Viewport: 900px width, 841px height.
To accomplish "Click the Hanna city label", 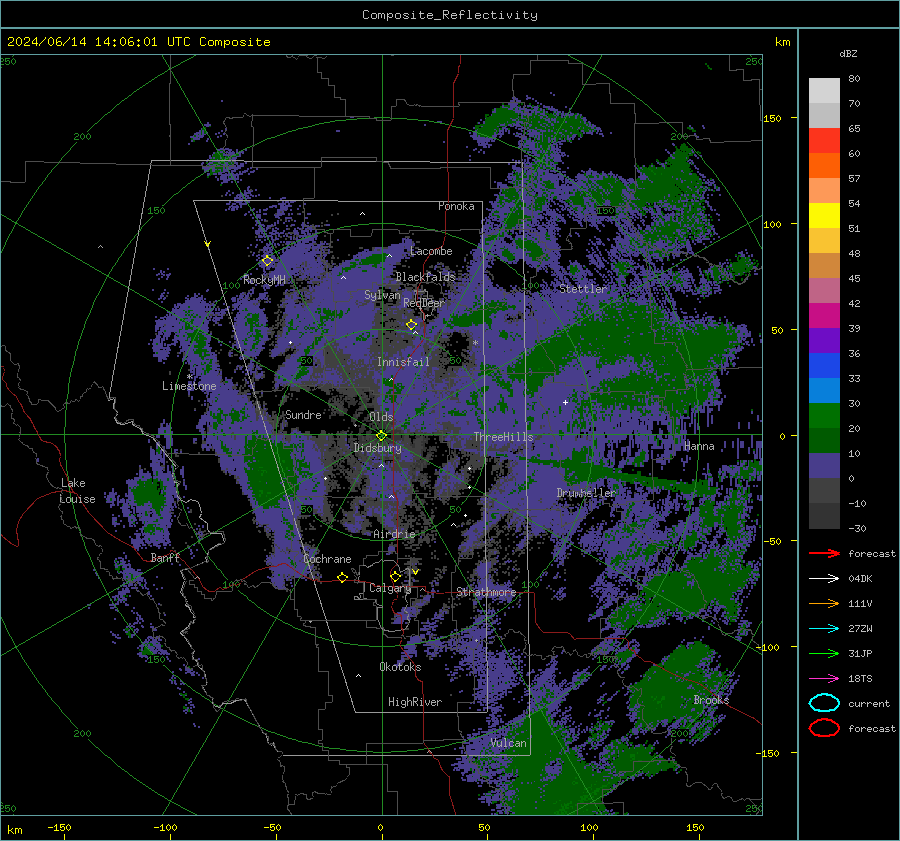I will pos(699,446).
